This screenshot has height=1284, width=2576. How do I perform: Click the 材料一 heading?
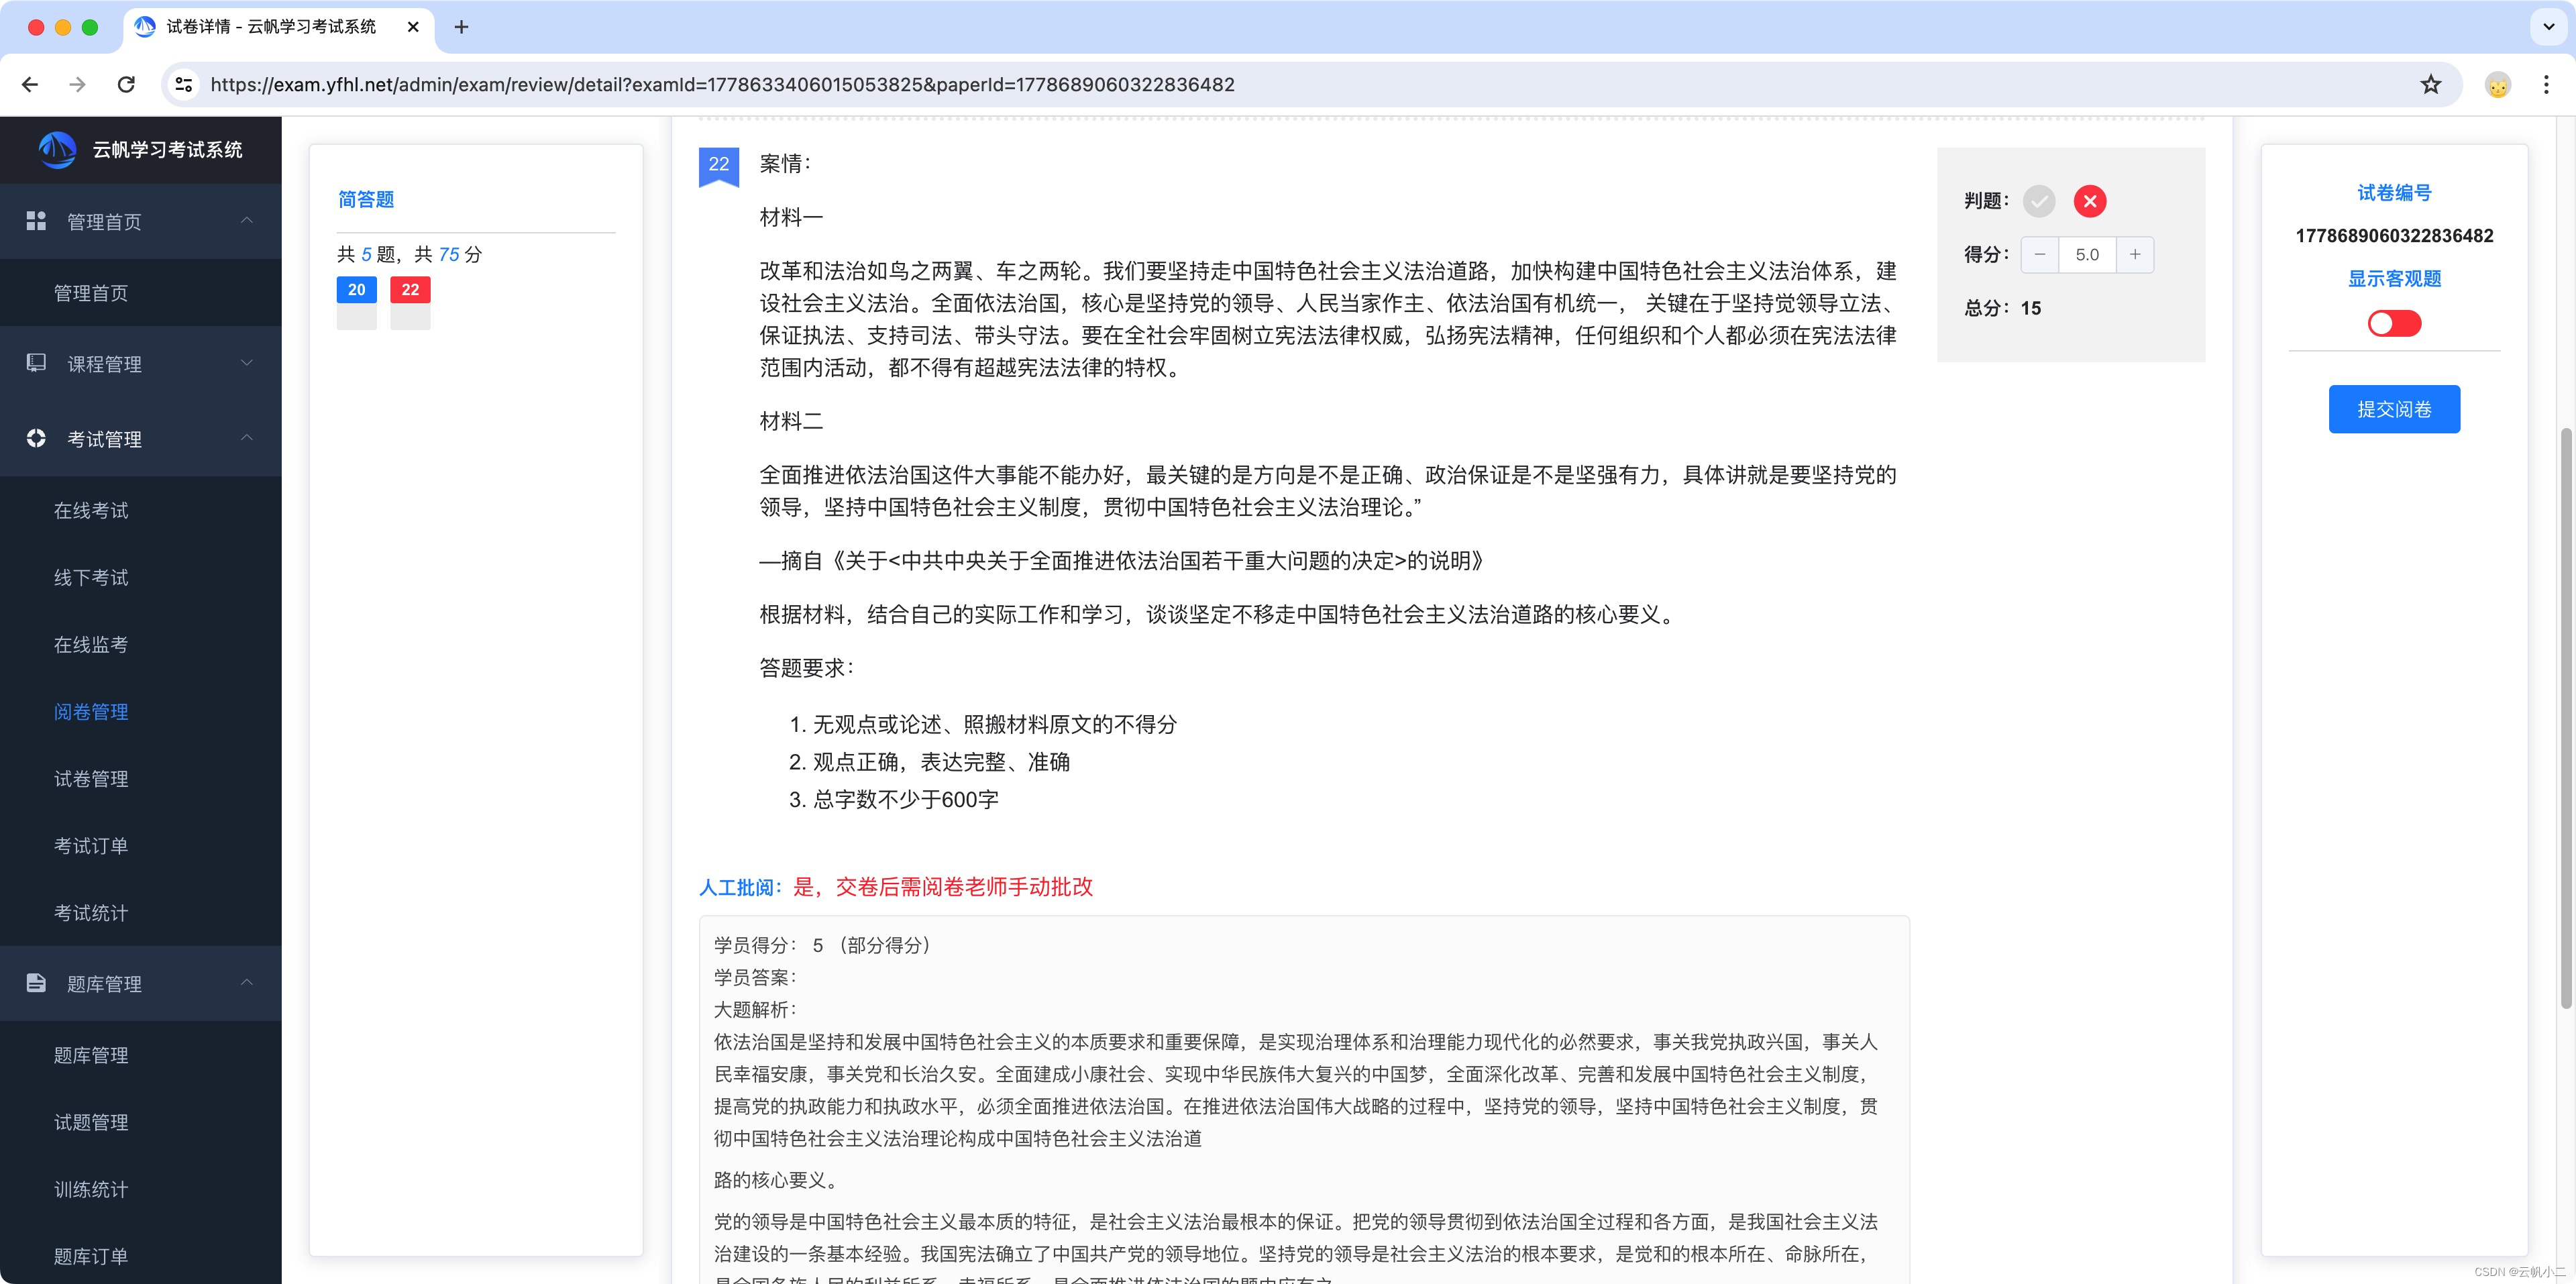pyautogui.click(x=791, y=217)
